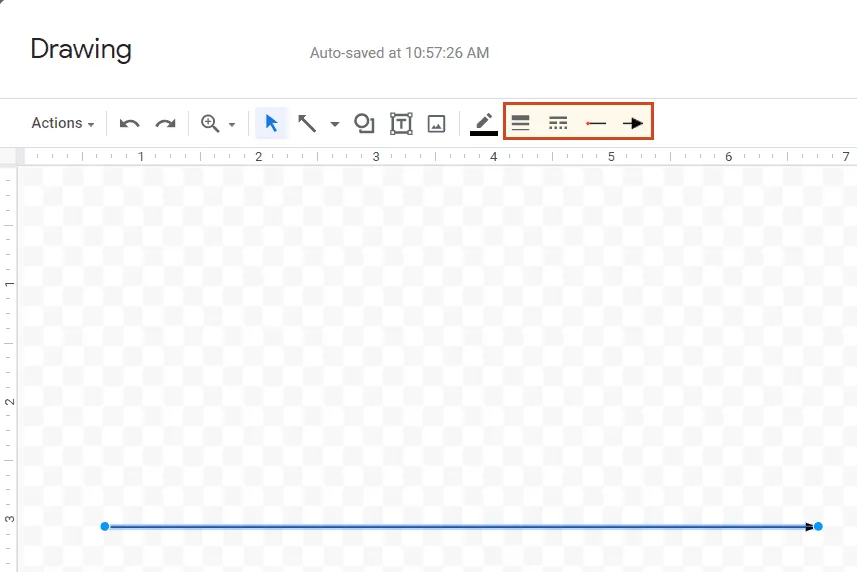Expand the line type dropdown arrow
Screen dimensions: 857x572
pyautogui.click(x=335, y=124)
